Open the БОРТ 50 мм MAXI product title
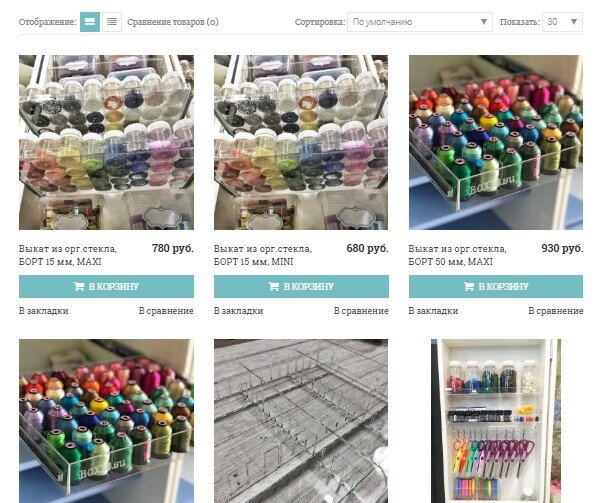Image resolution: width=597 pixels, height=503 pixels. tap(457, 255)
